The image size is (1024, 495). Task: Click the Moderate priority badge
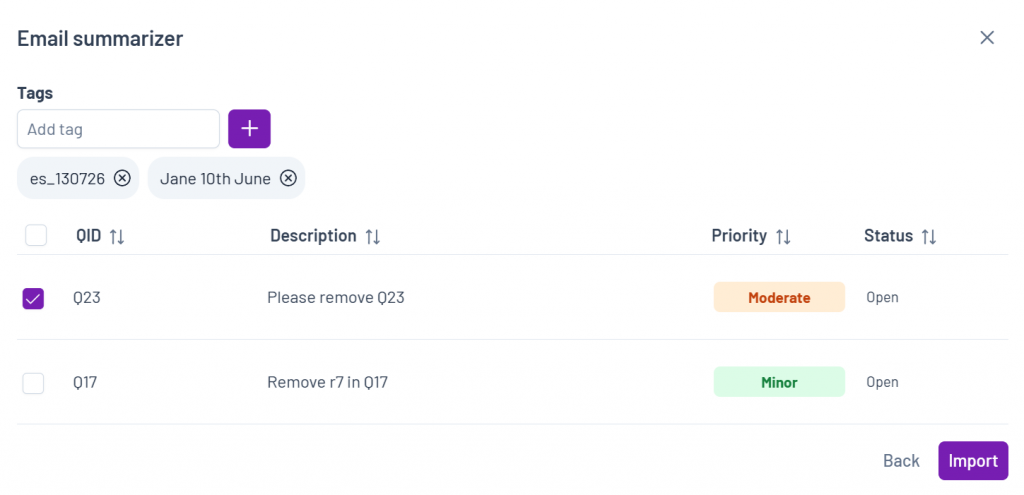click(779, 297)
